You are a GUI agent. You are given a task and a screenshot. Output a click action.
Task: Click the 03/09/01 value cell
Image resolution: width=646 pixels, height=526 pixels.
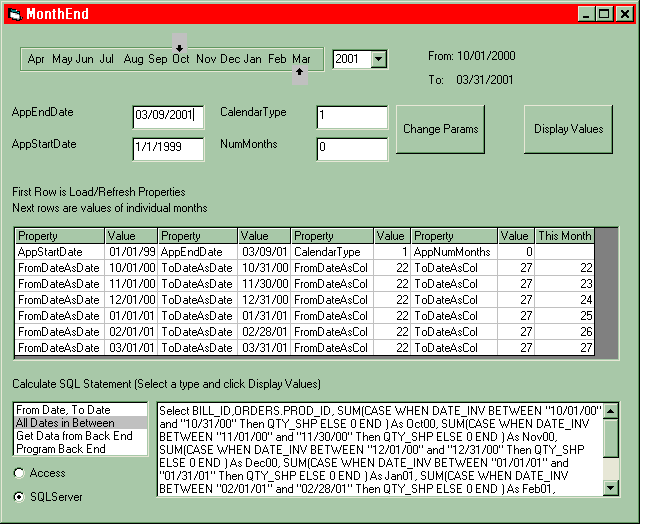pos(264,252)
